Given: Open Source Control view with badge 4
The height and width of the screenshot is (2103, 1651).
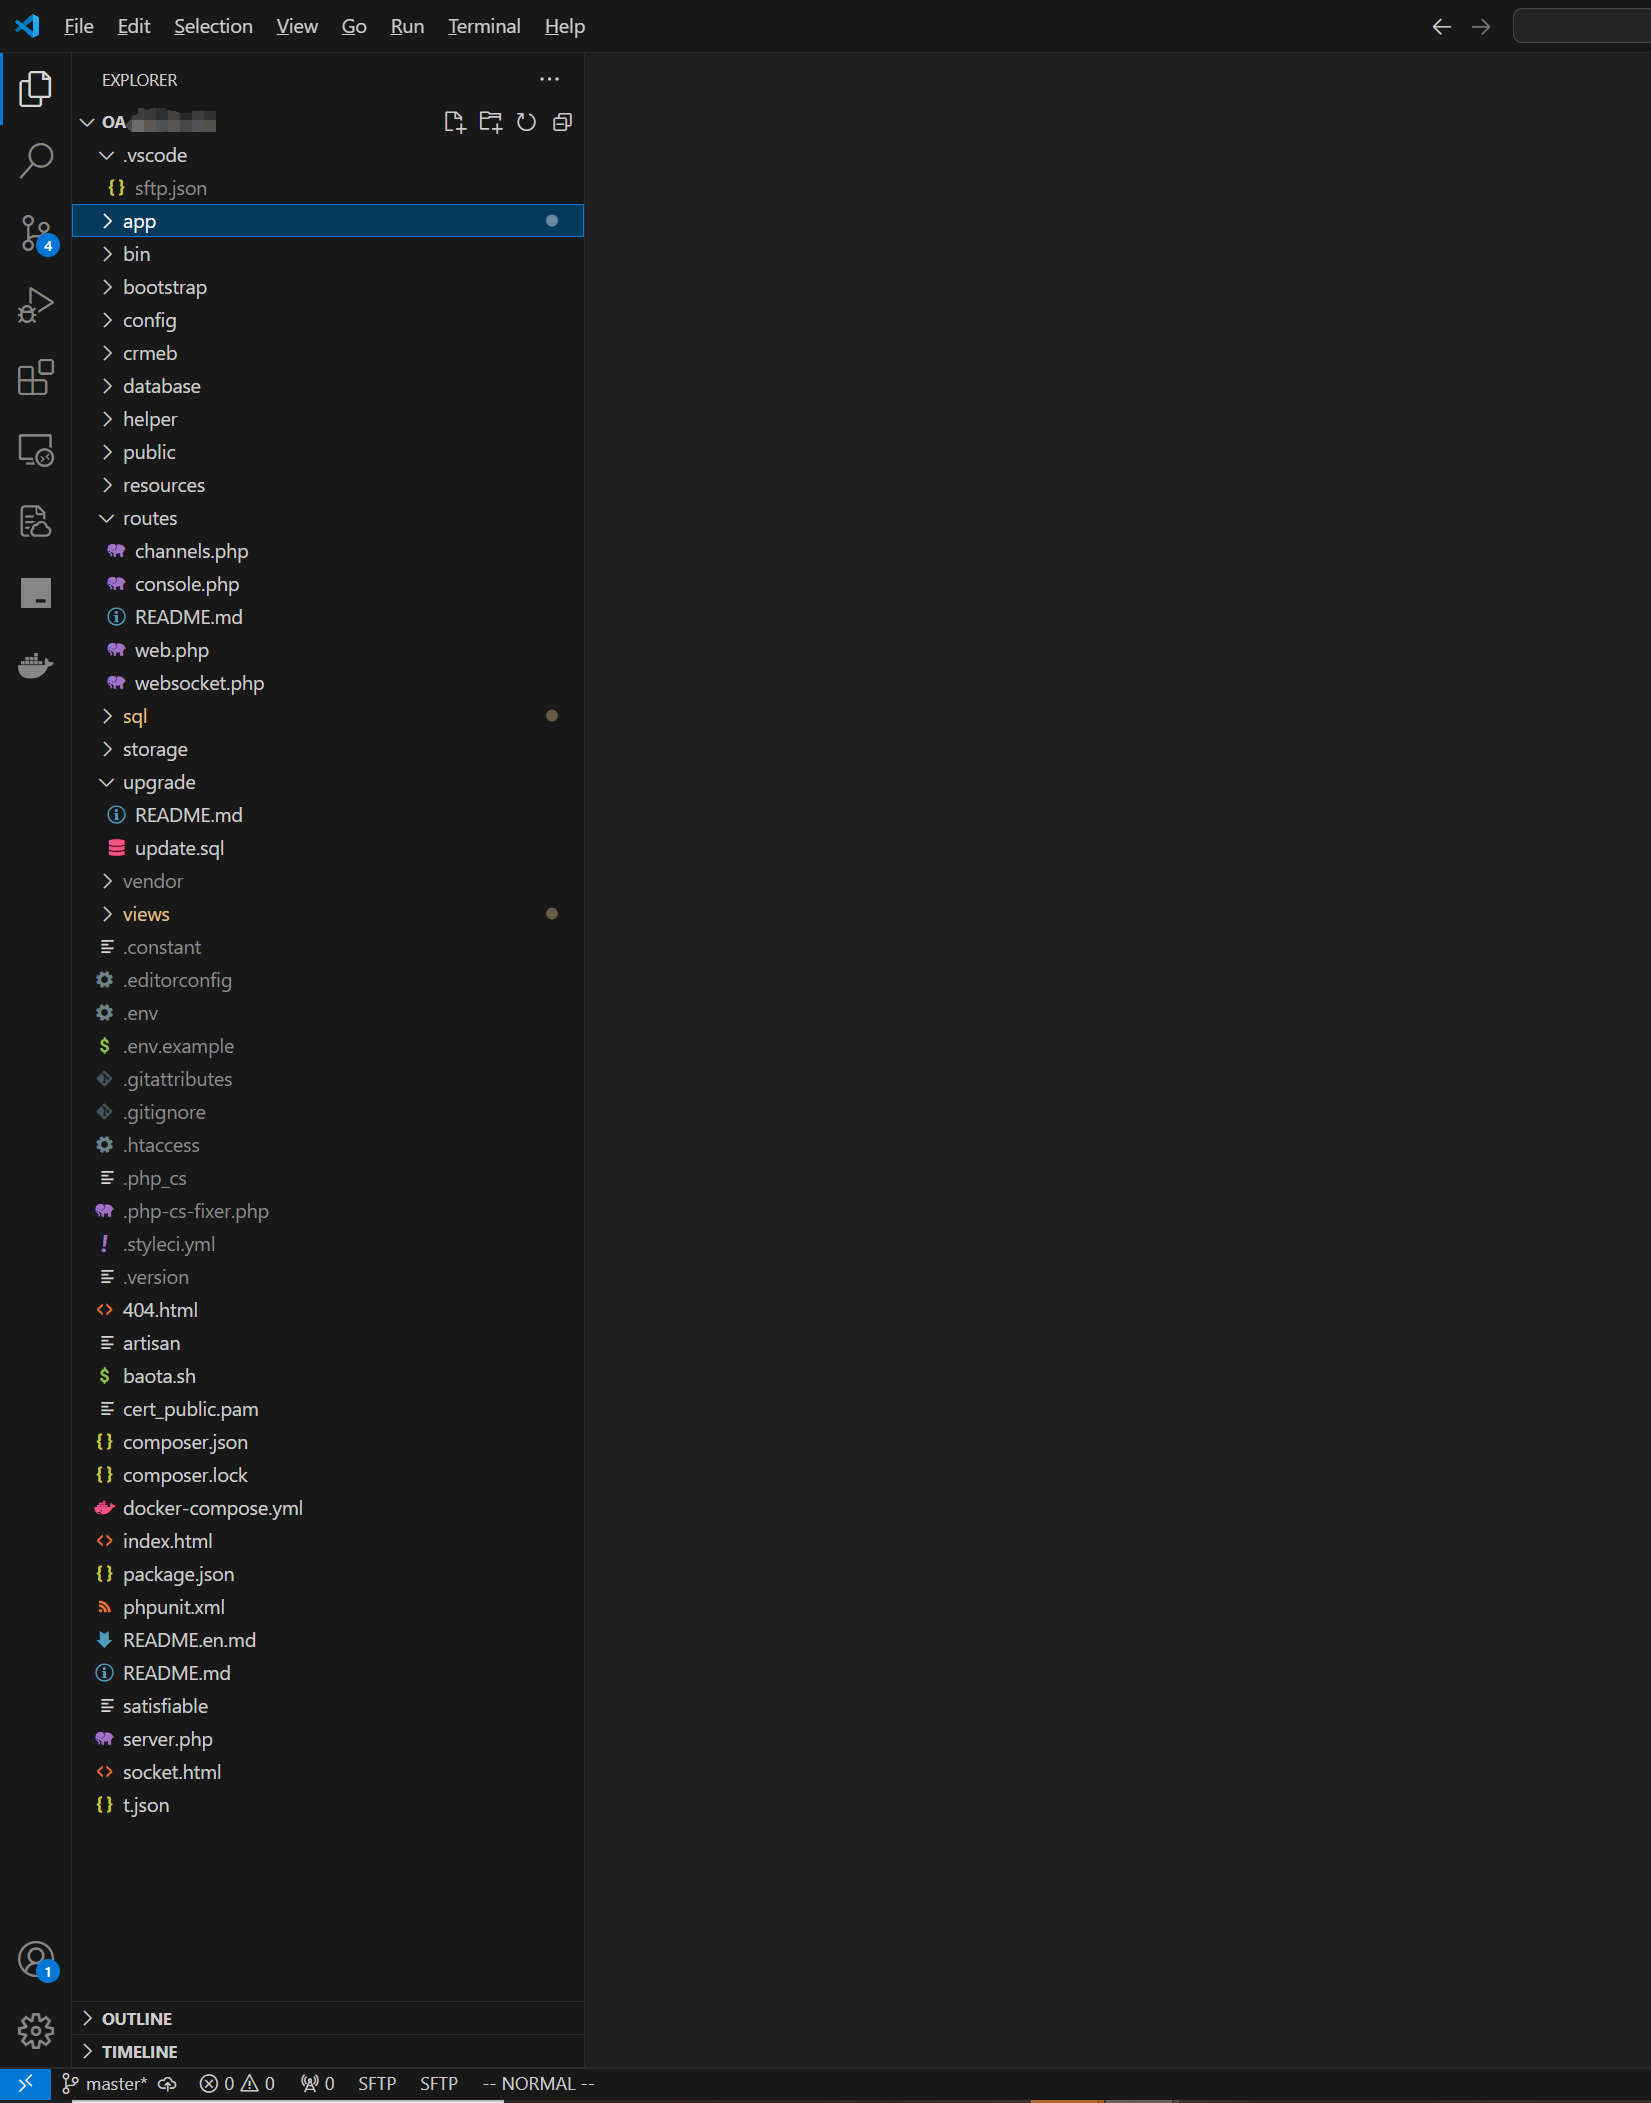Looking at the screenshot, I should pos(36,233).
